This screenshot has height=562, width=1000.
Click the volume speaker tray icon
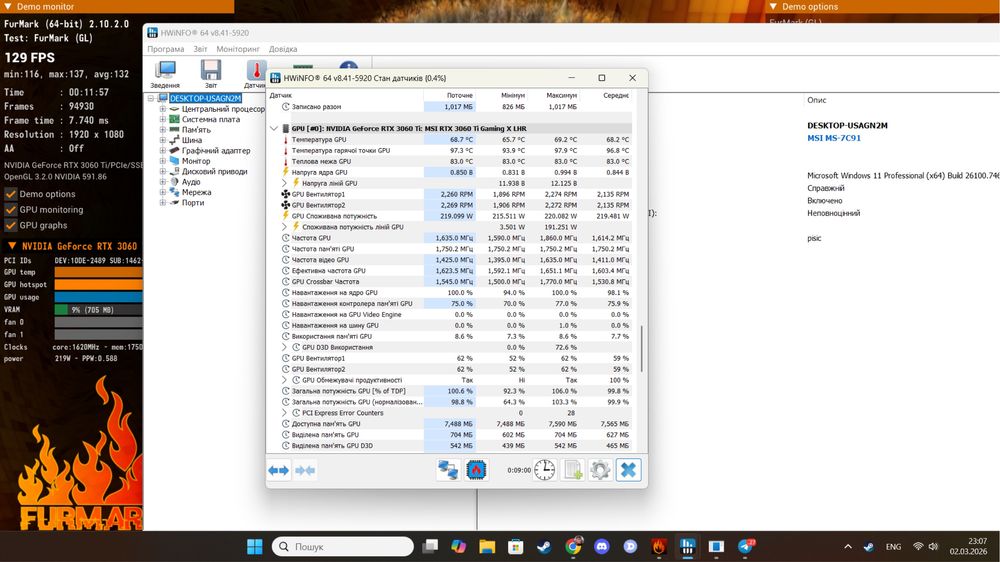(934, 547)
